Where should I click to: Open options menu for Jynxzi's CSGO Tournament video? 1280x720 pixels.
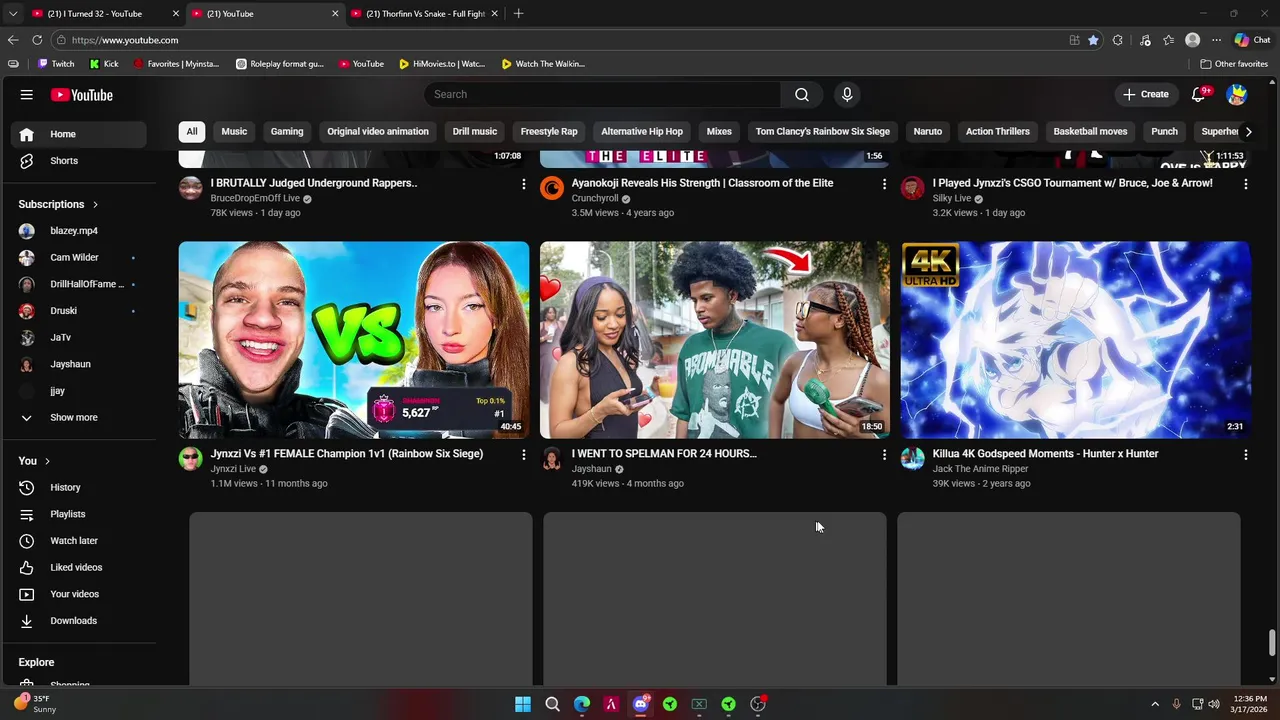tap(1245, 184)
